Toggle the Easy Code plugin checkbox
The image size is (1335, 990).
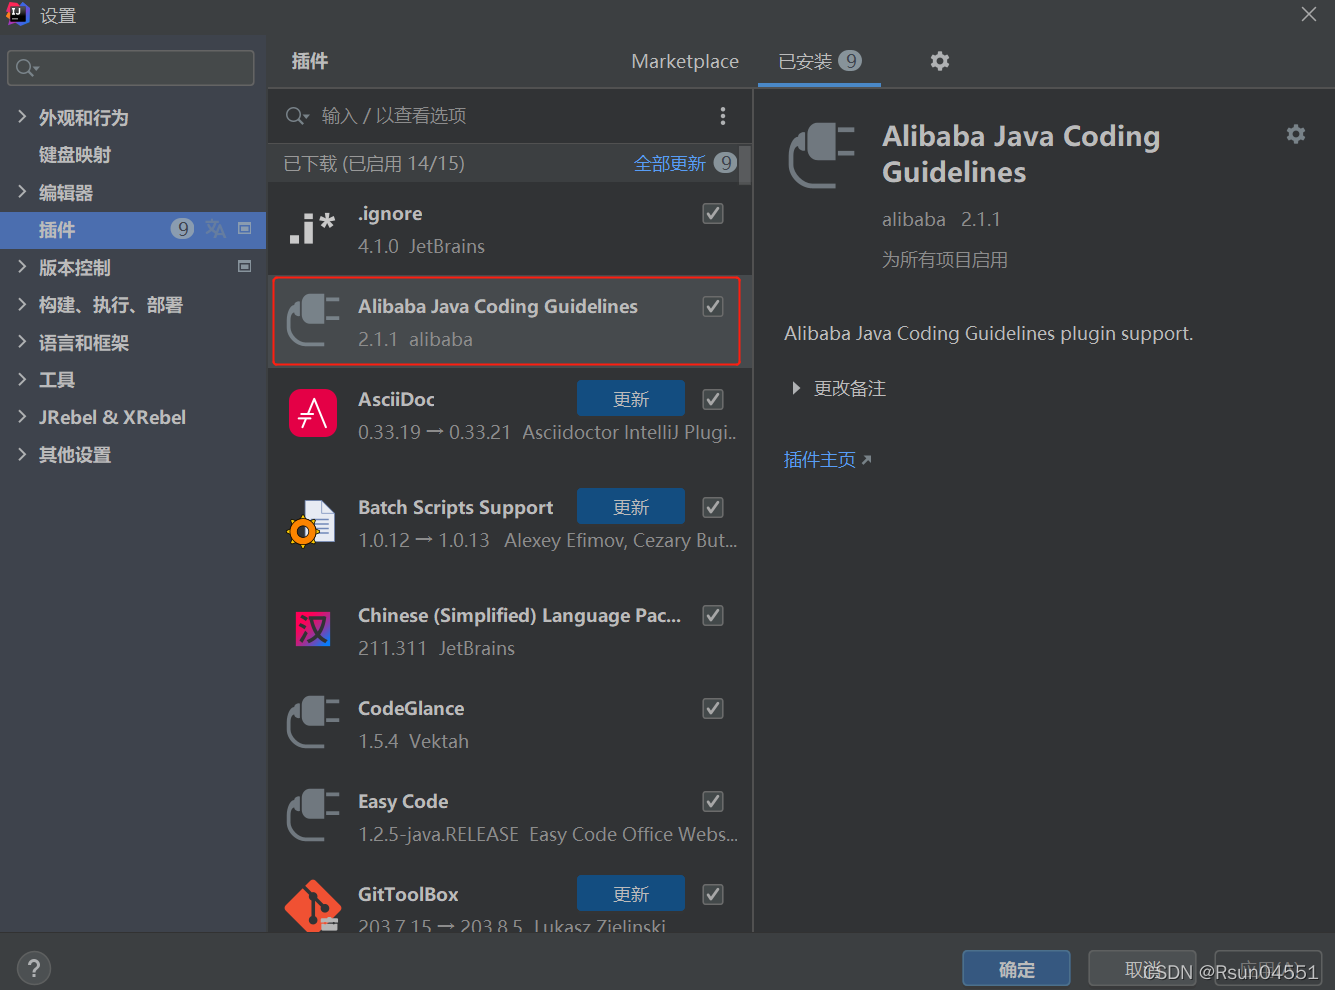point(713,801)
